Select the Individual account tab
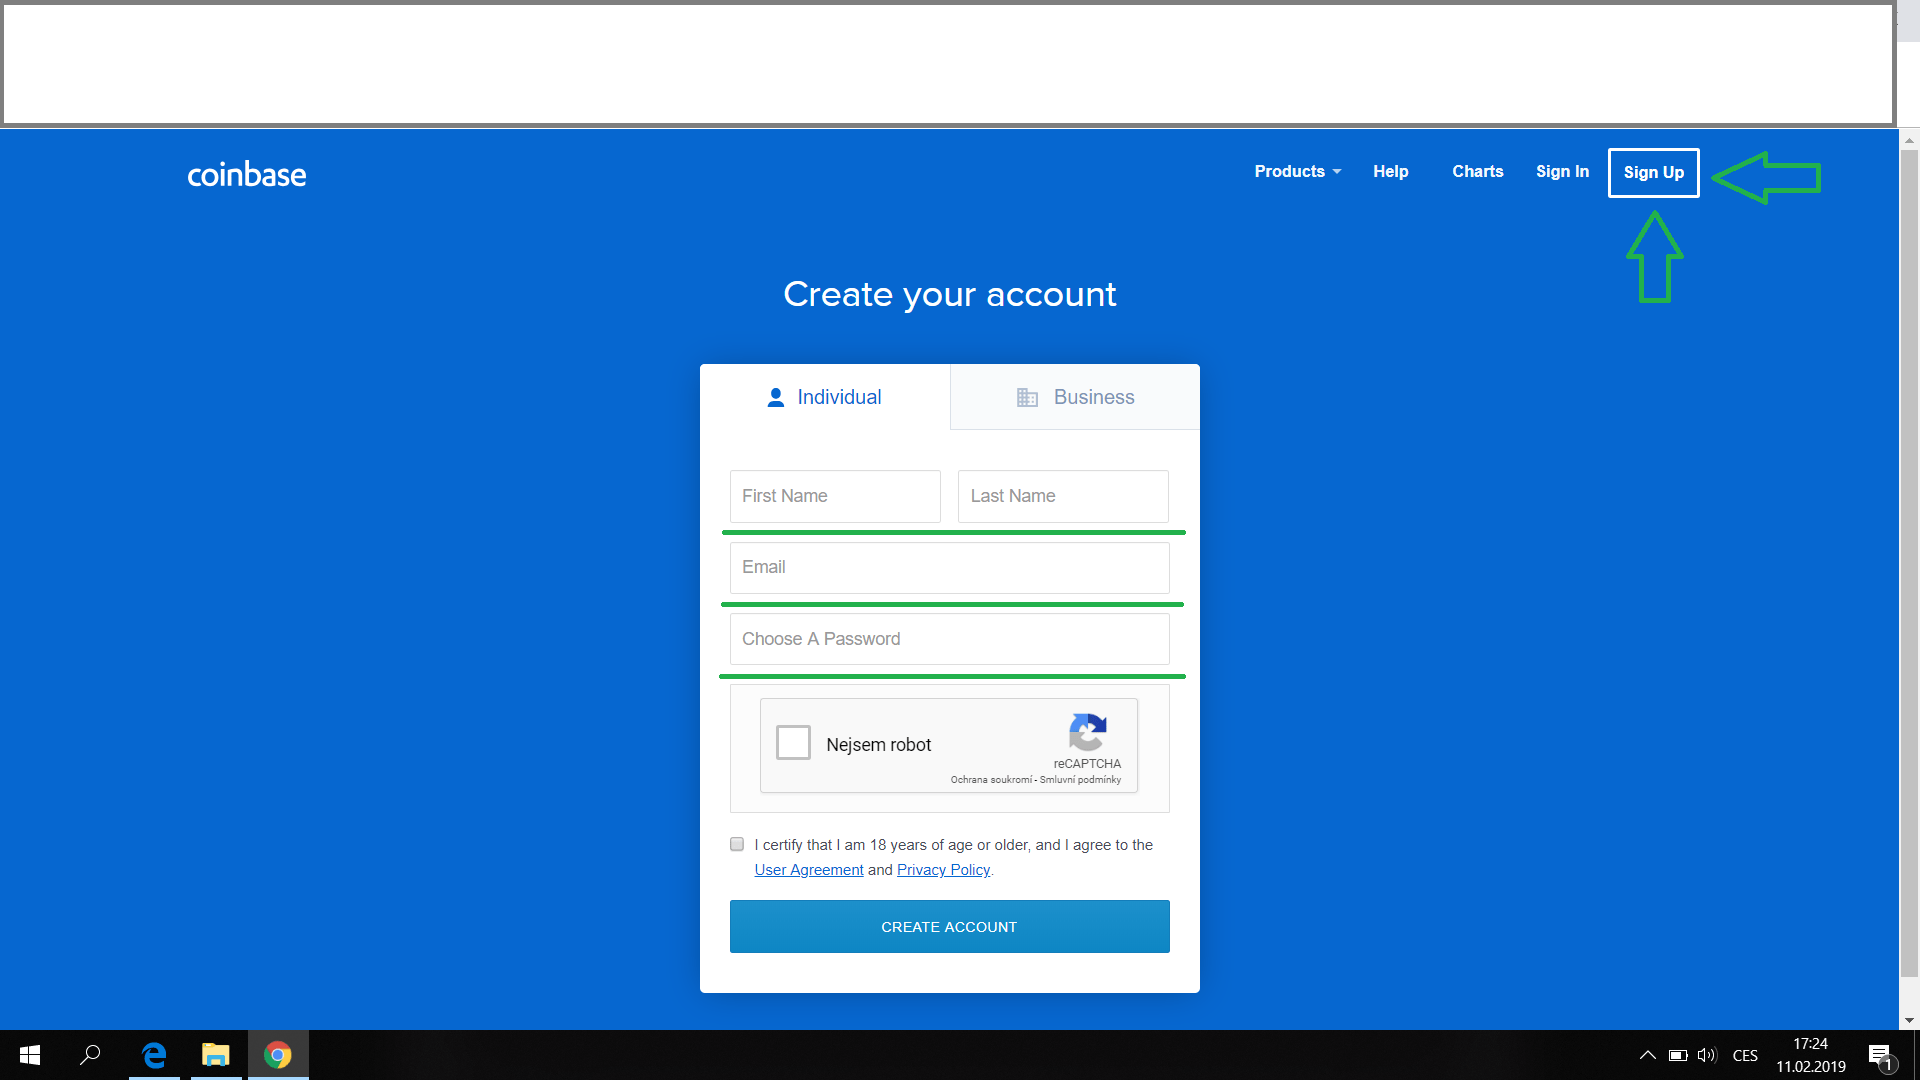 coord(825,397)
